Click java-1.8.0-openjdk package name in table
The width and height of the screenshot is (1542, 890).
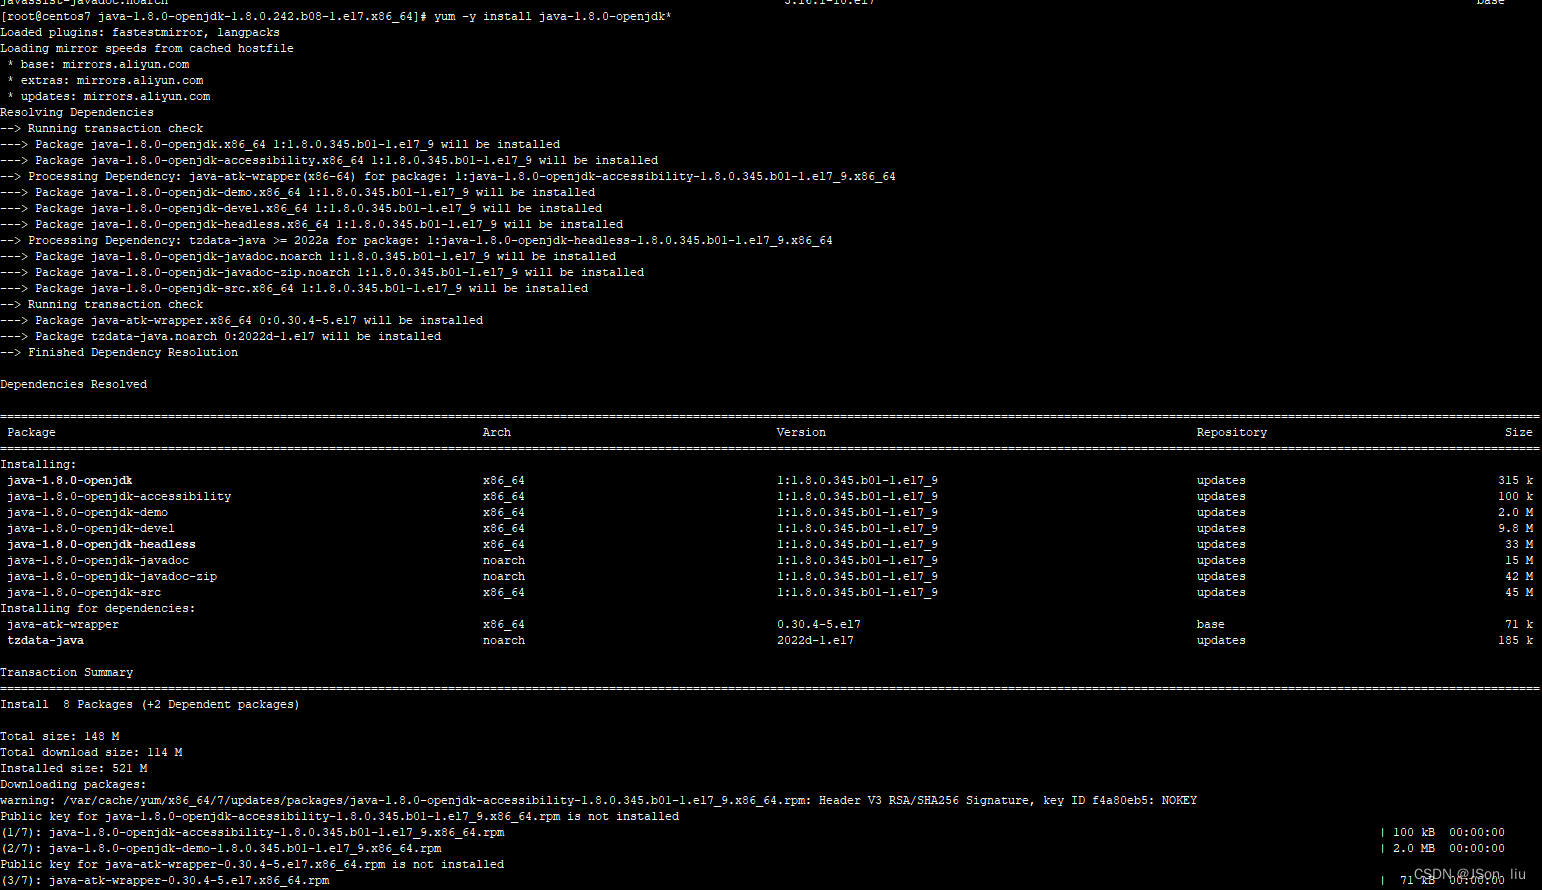click(70, 481)
